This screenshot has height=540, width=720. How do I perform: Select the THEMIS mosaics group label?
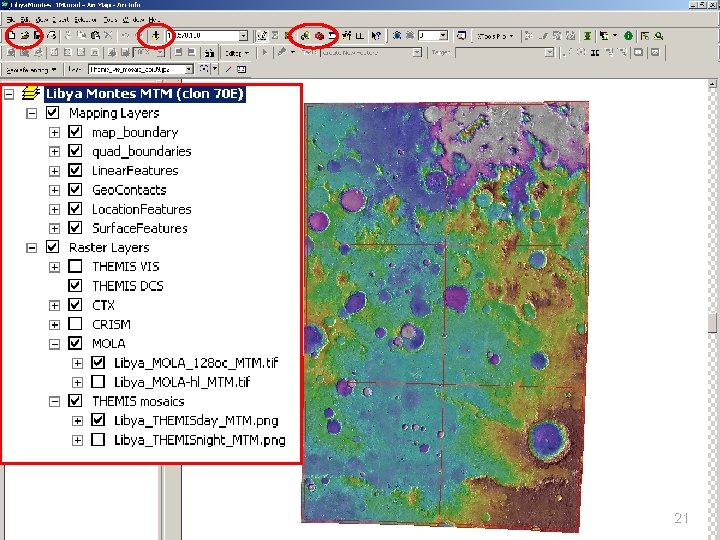pyautogui.click(x=138, y=401)
